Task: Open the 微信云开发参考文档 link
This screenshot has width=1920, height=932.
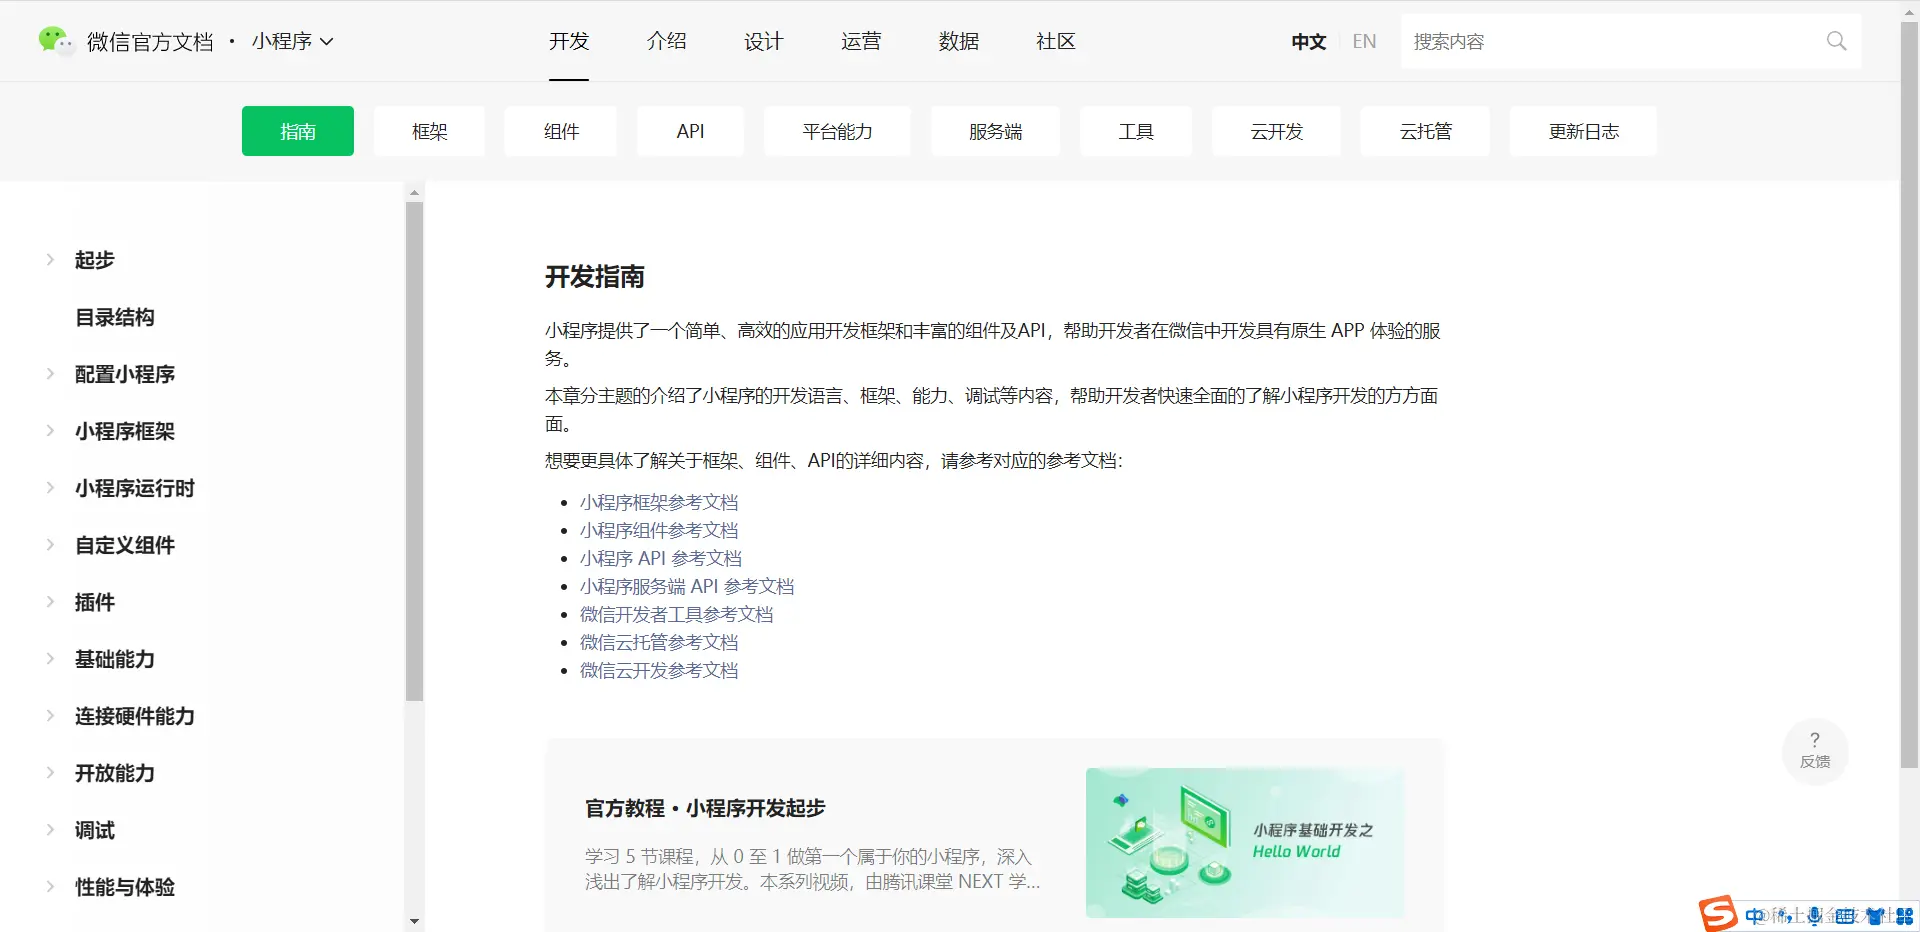Action: pos(659,670)
